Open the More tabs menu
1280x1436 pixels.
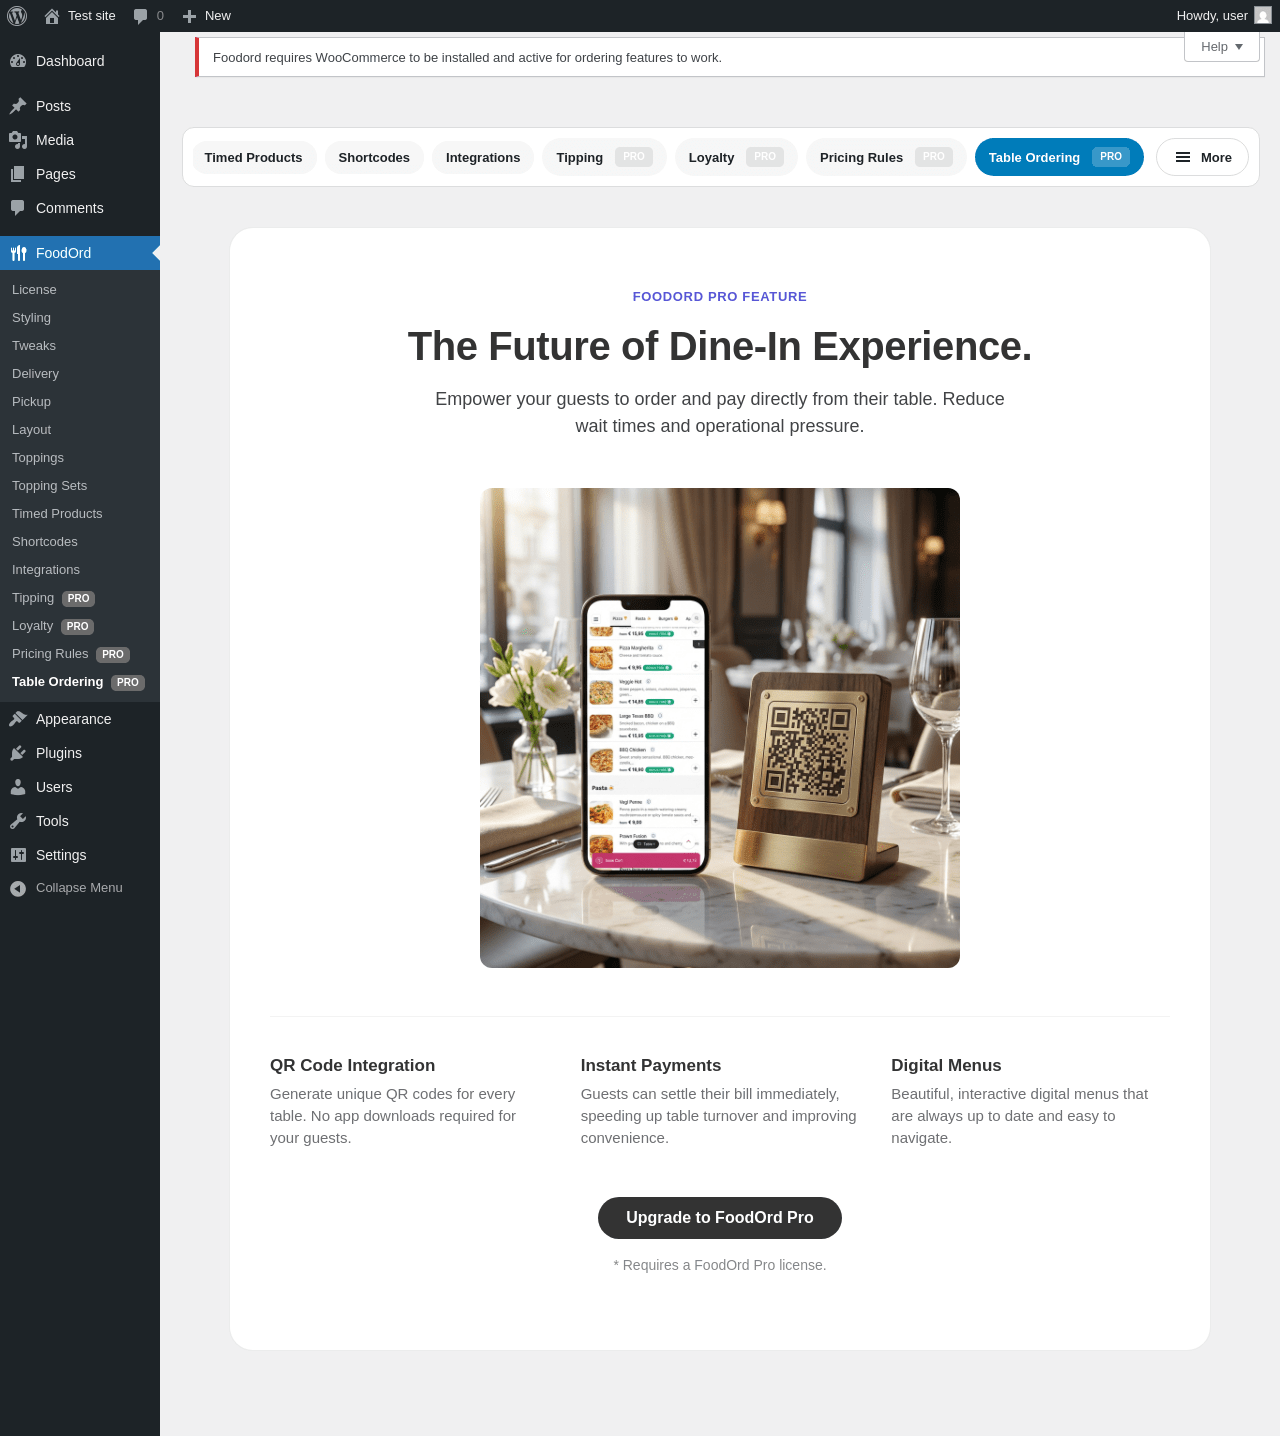pos(1202,157)
